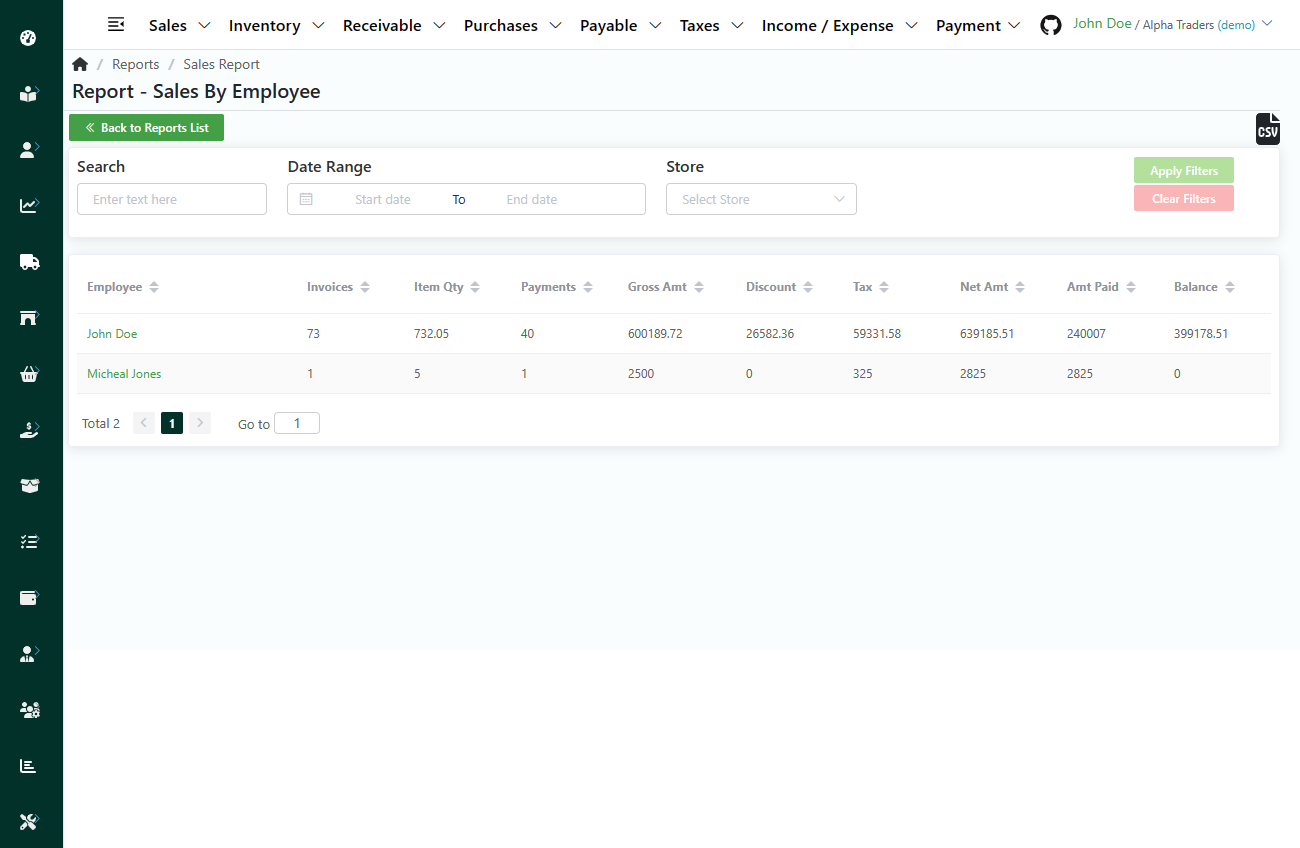
Task: Collapse the sidebar with the menu fold icon
Action: pyautogui.click(x=116, y=24)
